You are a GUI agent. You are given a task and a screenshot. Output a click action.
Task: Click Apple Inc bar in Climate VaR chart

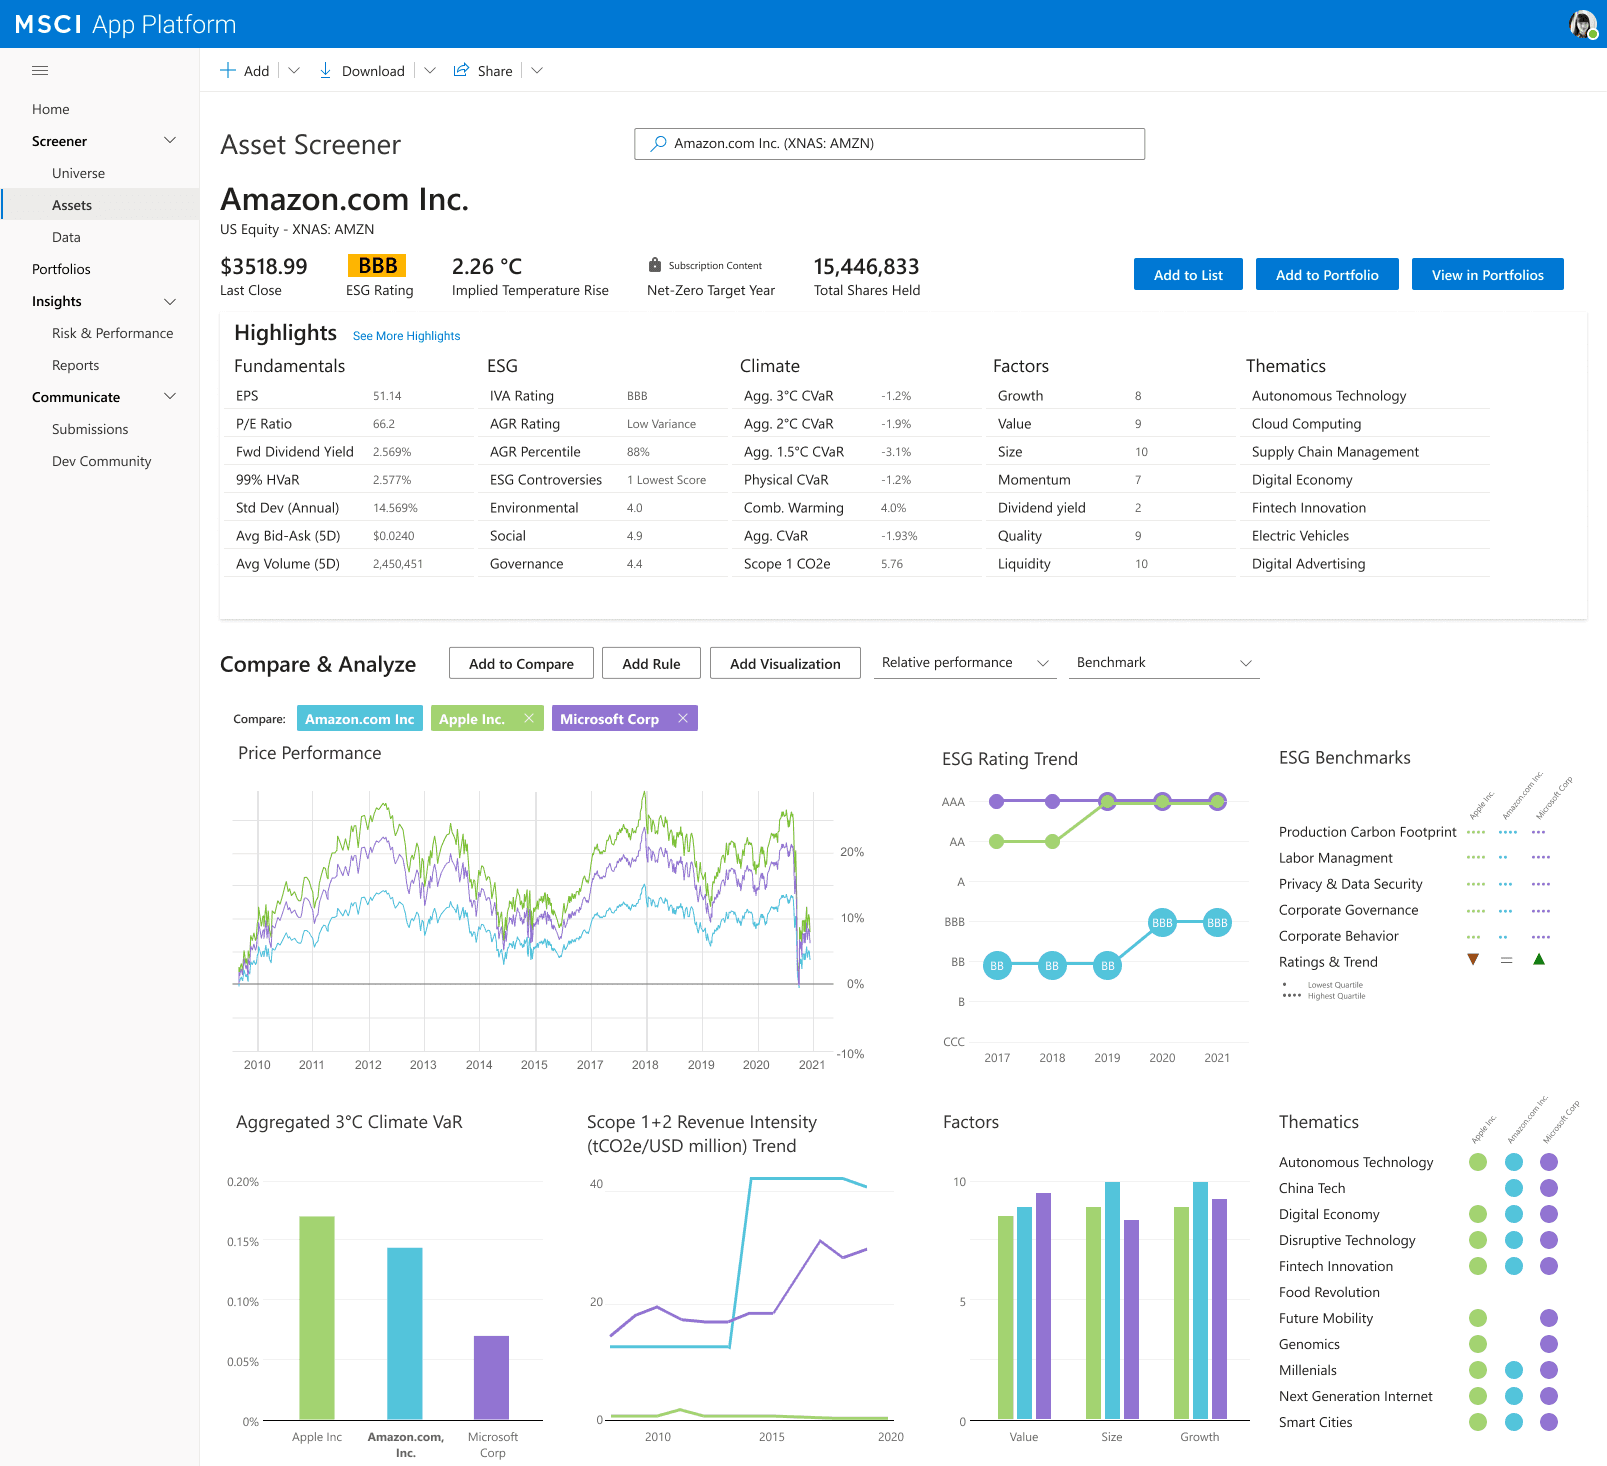click(x=317, y=1318)
